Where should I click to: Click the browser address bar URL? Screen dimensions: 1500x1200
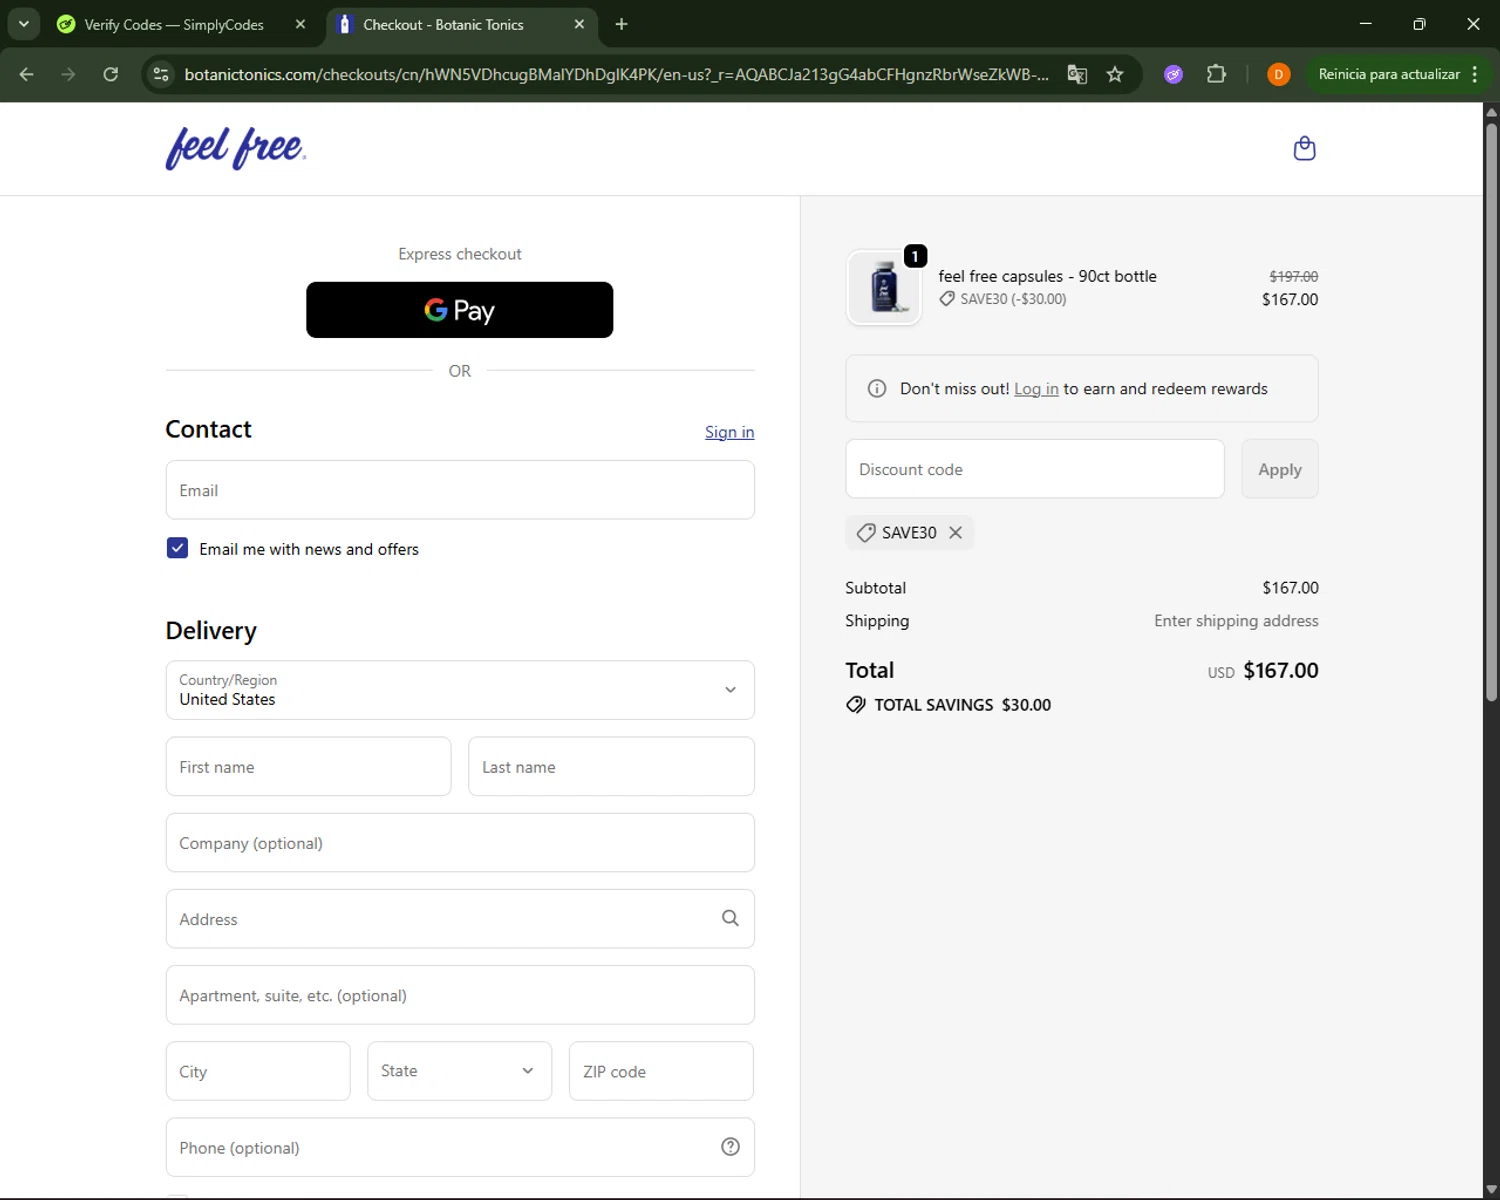(x=616, y=74)
